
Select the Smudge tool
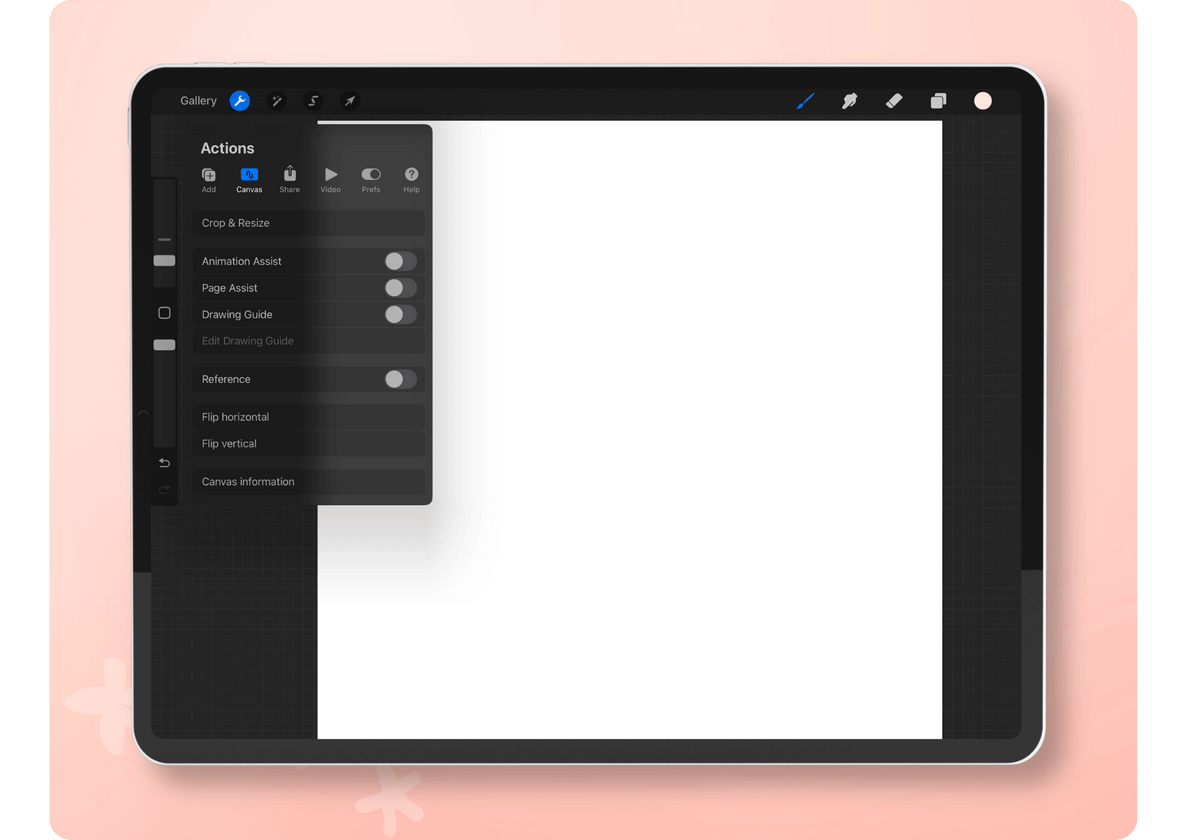[x=850, y=101]
